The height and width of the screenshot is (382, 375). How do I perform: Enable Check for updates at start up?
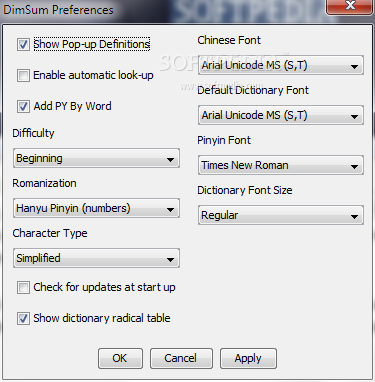point(23,287)
